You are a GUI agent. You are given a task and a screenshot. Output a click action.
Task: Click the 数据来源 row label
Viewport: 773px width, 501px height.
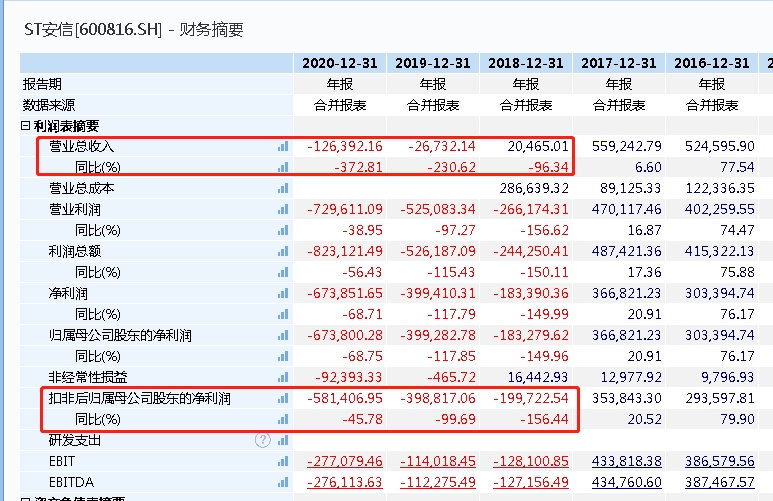[x=48, y=105]
